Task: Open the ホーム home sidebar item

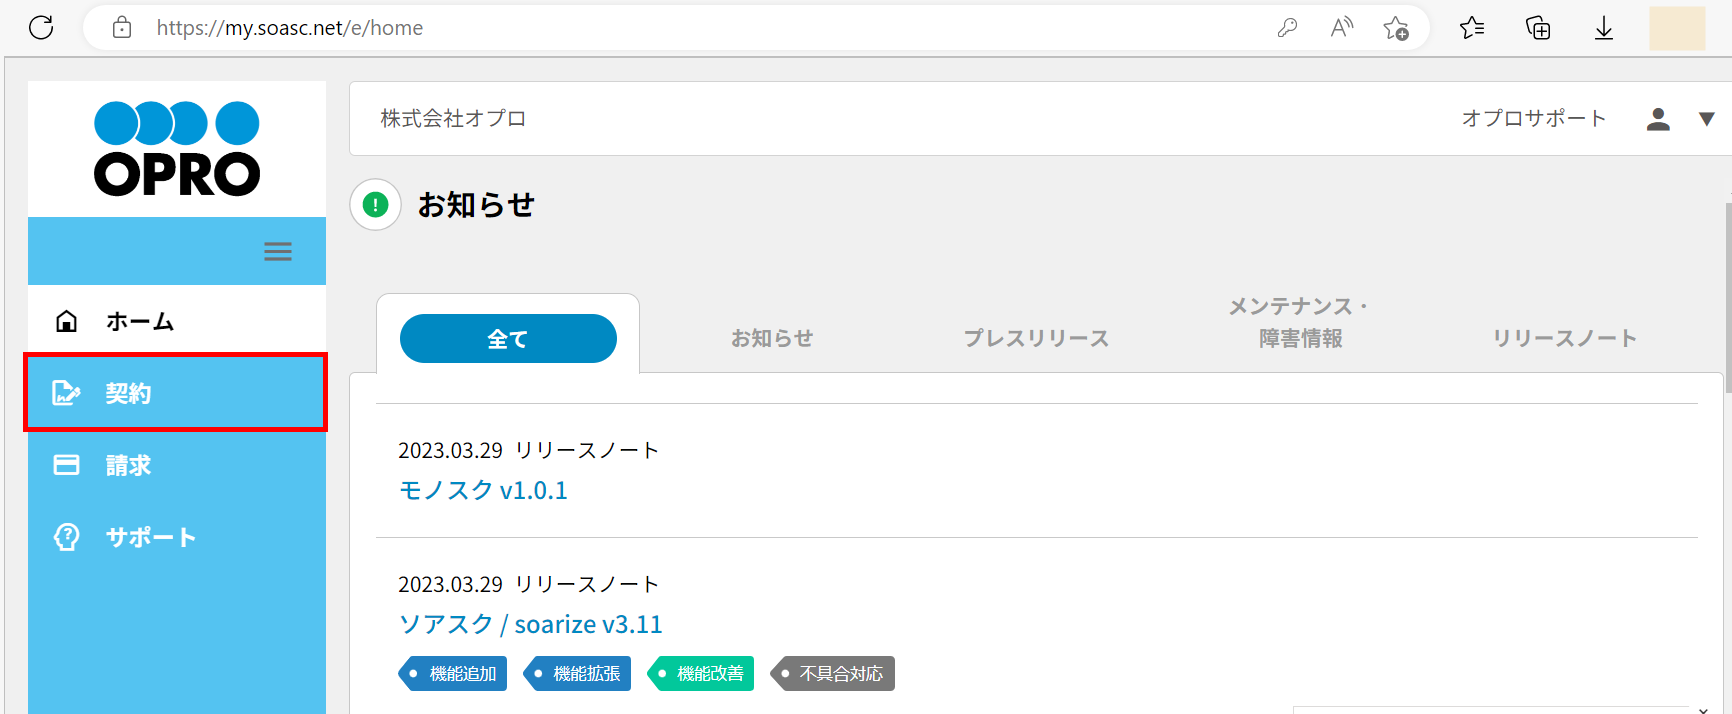Action: (140, 322)
